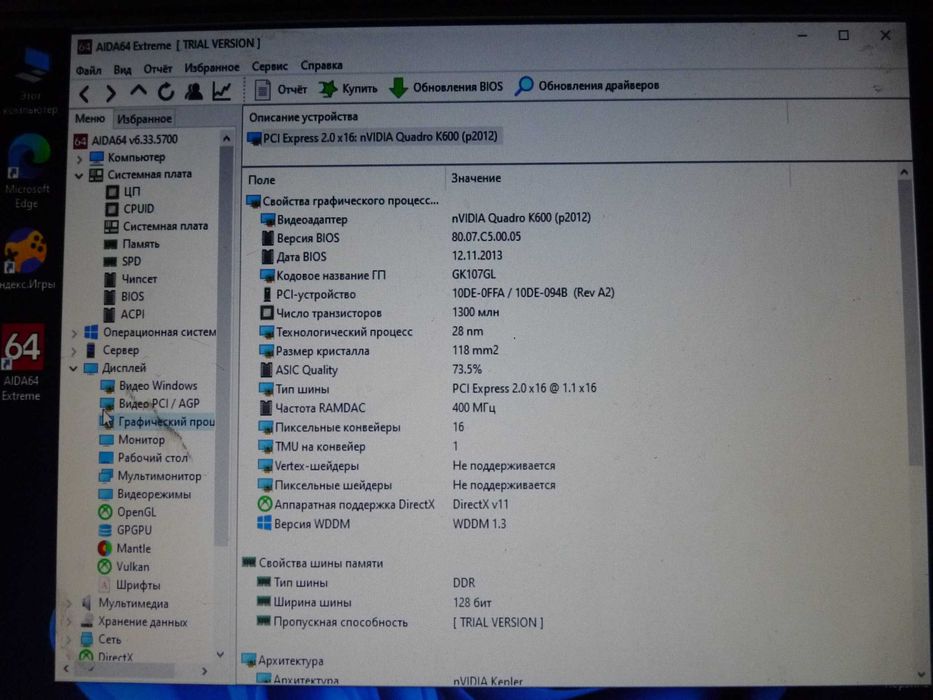Select Видеорежимы in the tree

tap(145, 494)
